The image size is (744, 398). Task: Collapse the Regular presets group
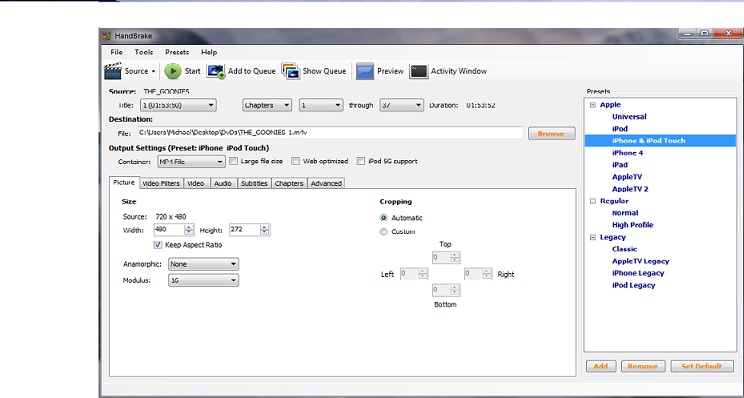pyautogui.click(x=593, y=201)
